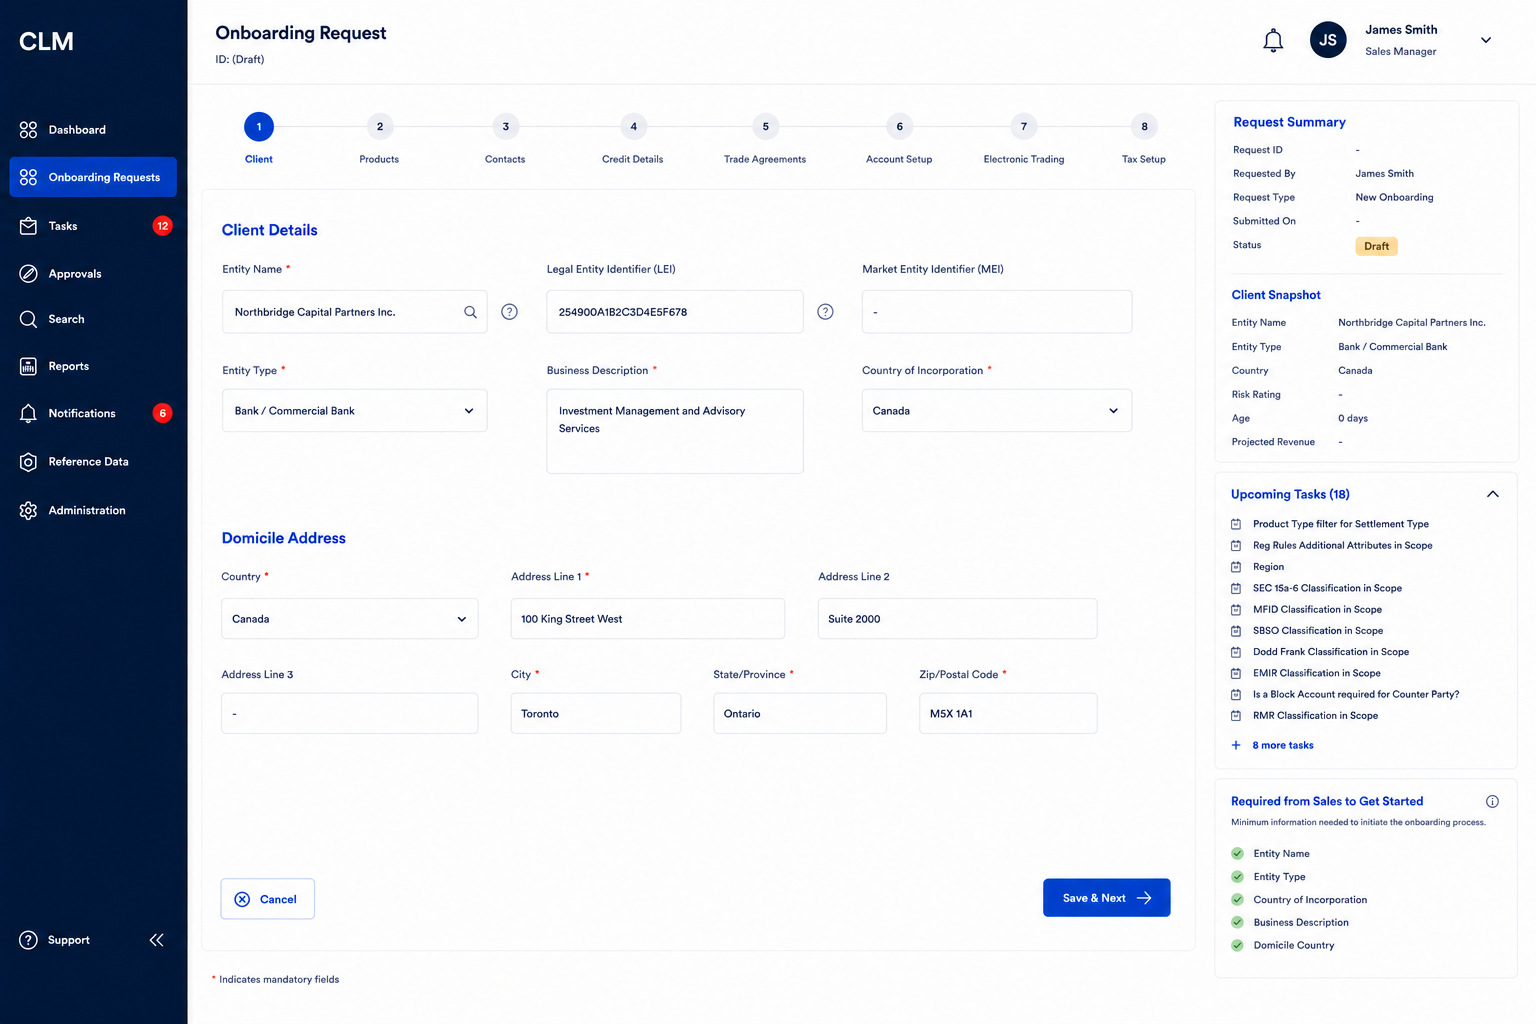Select step 1 Client
This screenshot has width=1536, height=1024.
click(259, 127)
